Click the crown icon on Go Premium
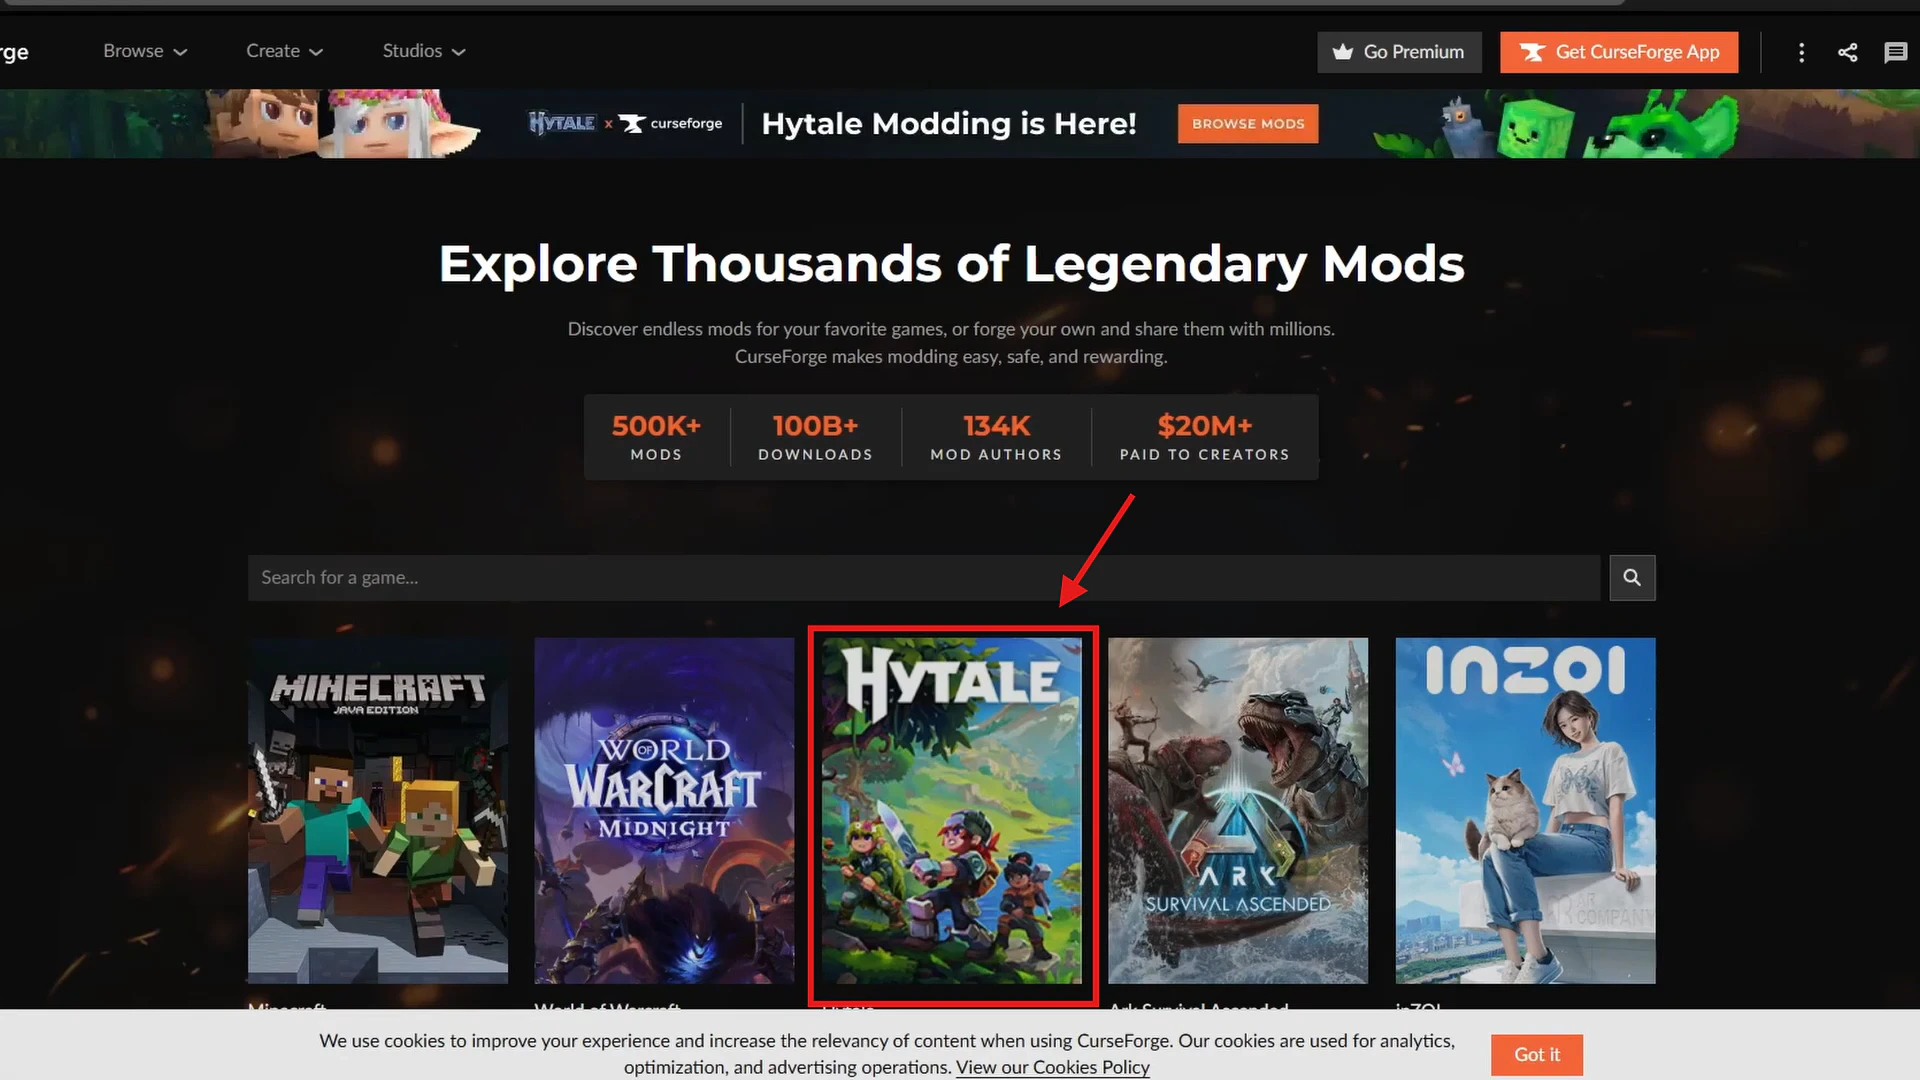This screenshot has height=1080, width=1920. pos(1343,52)
